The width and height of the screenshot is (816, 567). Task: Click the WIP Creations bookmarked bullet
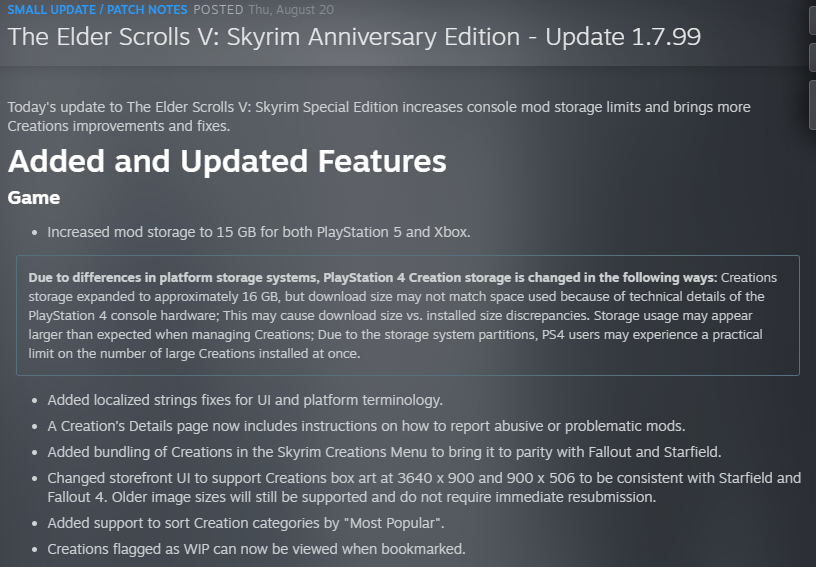pos(256,549)
